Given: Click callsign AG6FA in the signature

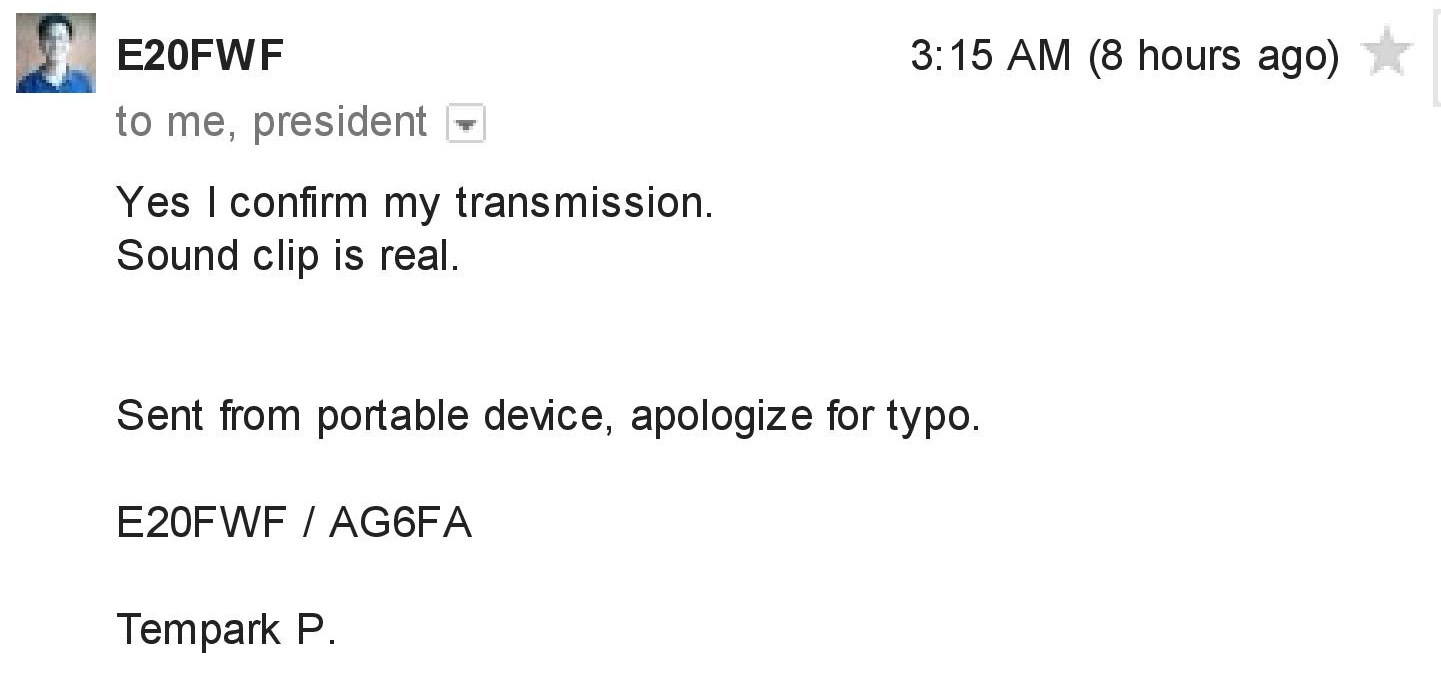Looking at the screenshot, I should pos(399,523).
